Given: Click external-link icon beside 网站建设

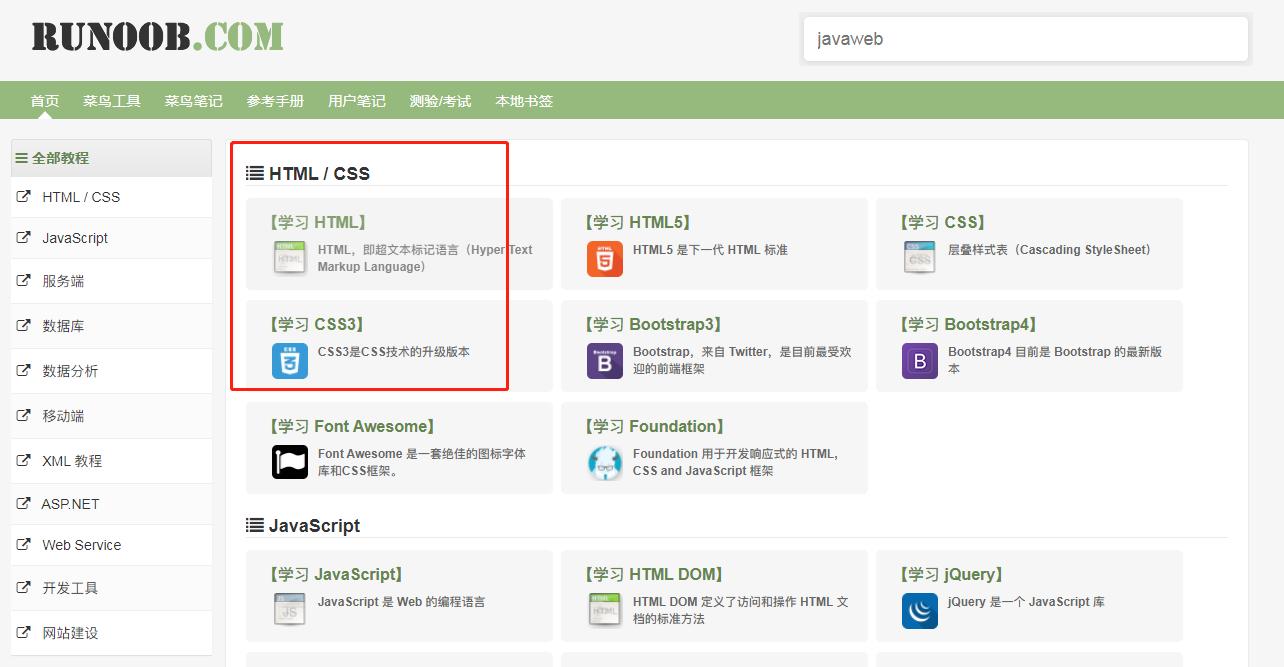Looking at the screenshot, I should tap(23, 632).
